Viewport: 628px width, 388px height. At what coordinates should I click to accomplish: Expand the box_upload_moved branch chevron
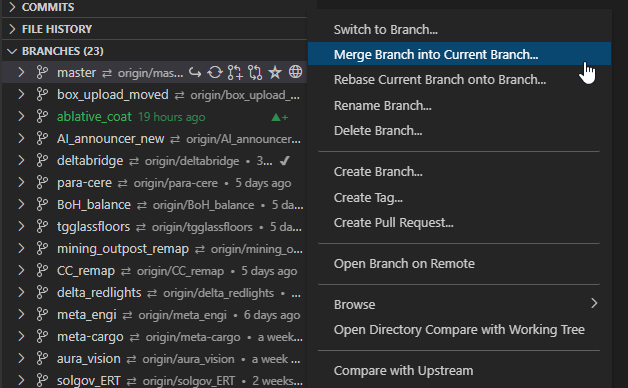click(x=21, y=94)
